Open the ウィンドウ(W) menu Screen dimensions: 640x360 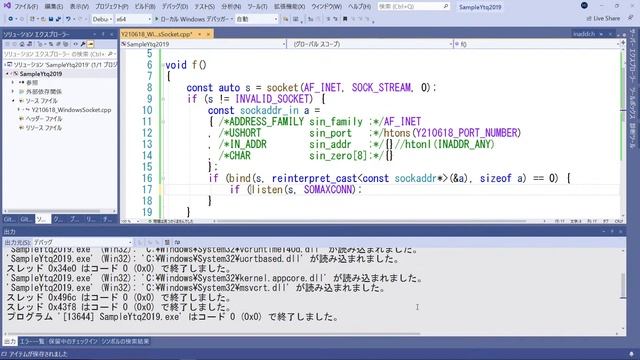click(326, 7)
